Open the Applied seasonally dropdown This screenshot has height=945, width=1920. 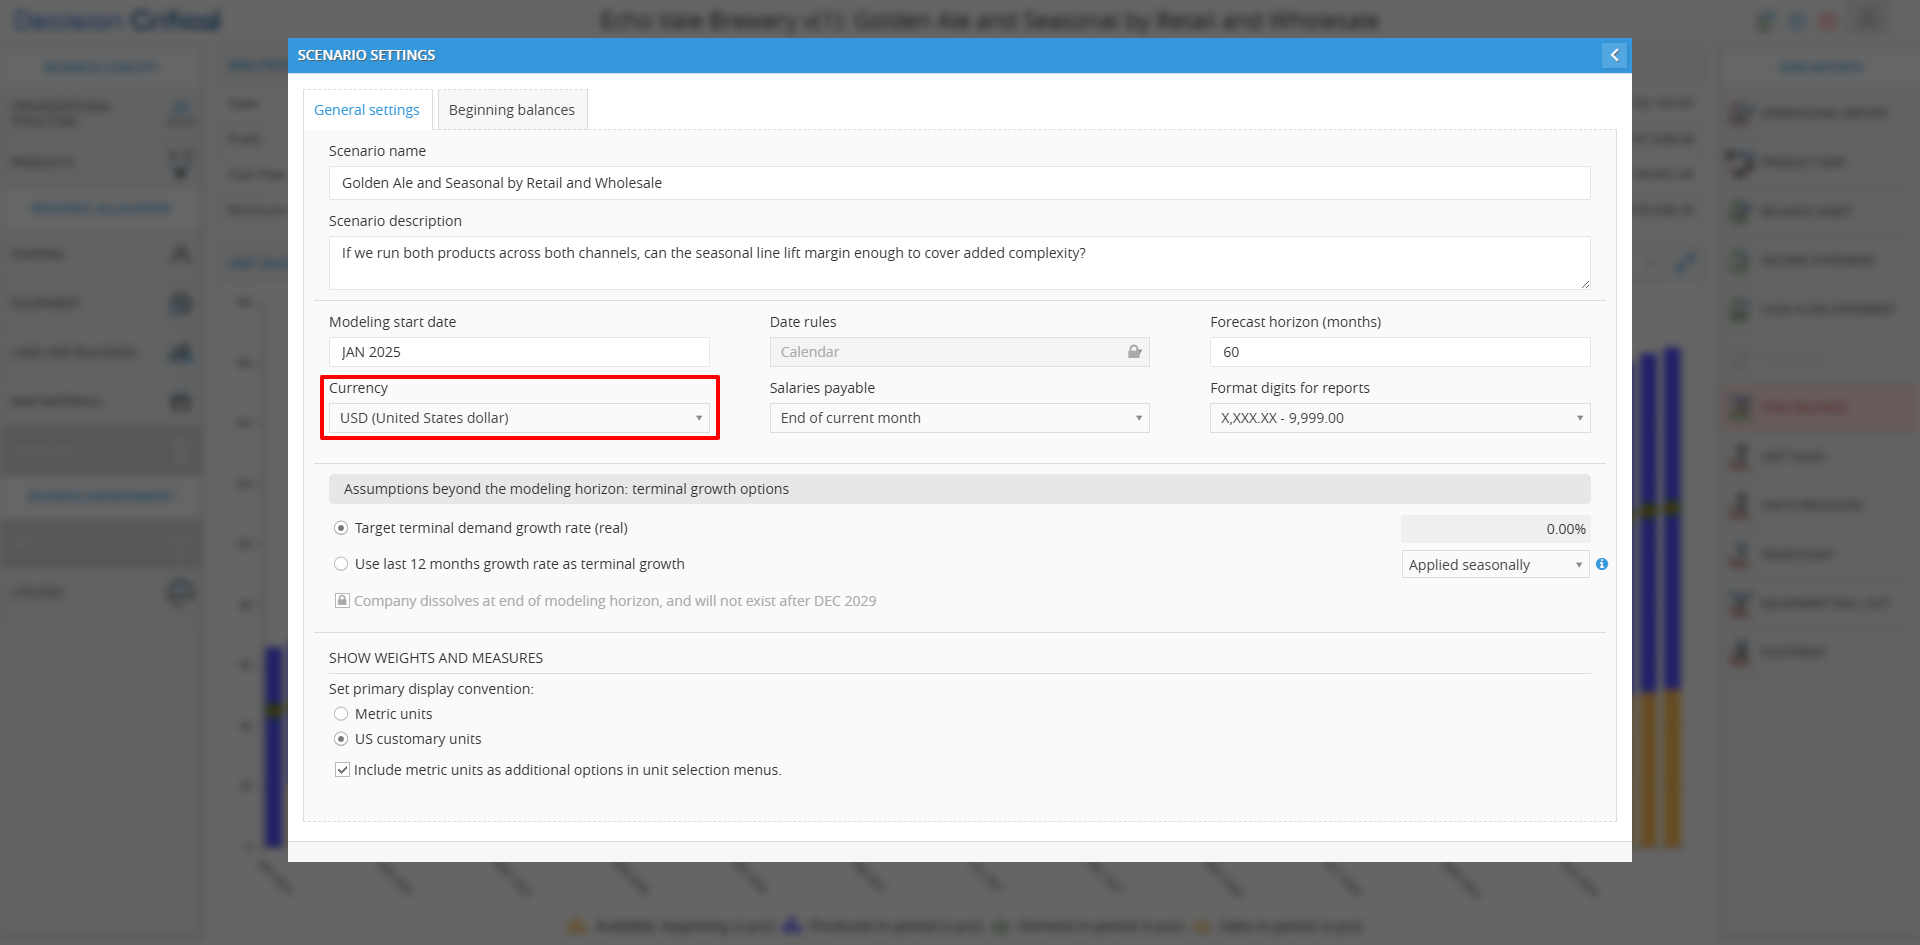point(1495,565)
